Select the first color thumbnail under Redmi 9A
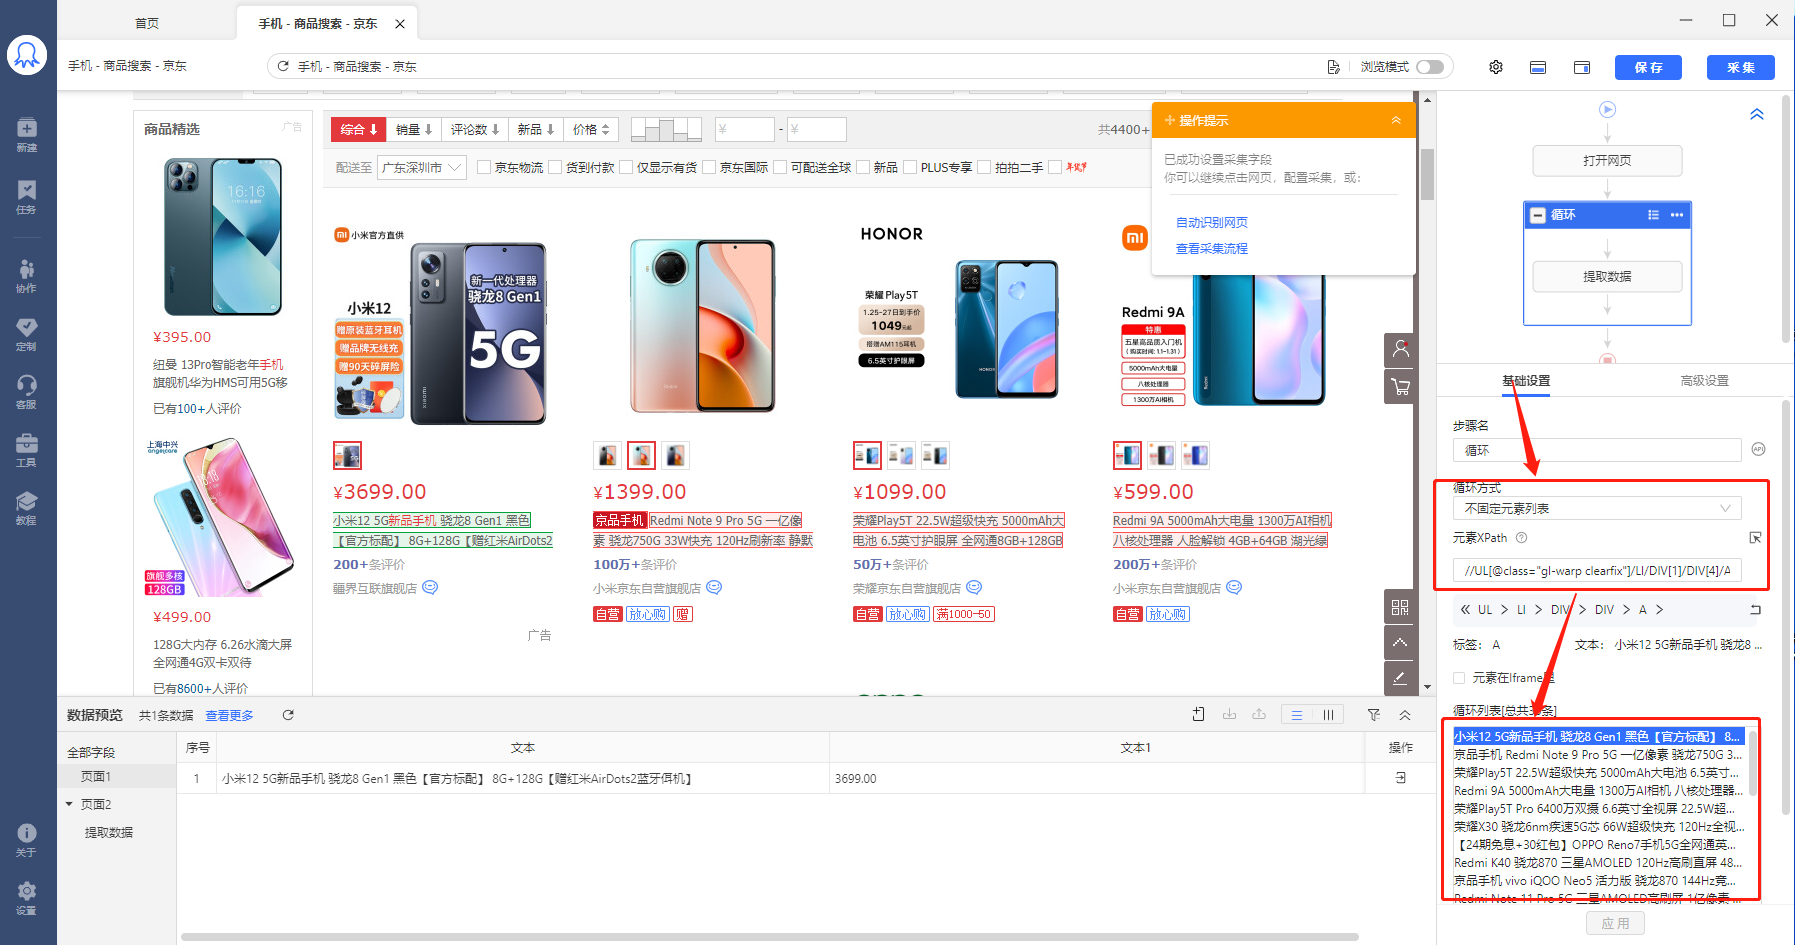 pyautogui.click(x=1127, y=456)
